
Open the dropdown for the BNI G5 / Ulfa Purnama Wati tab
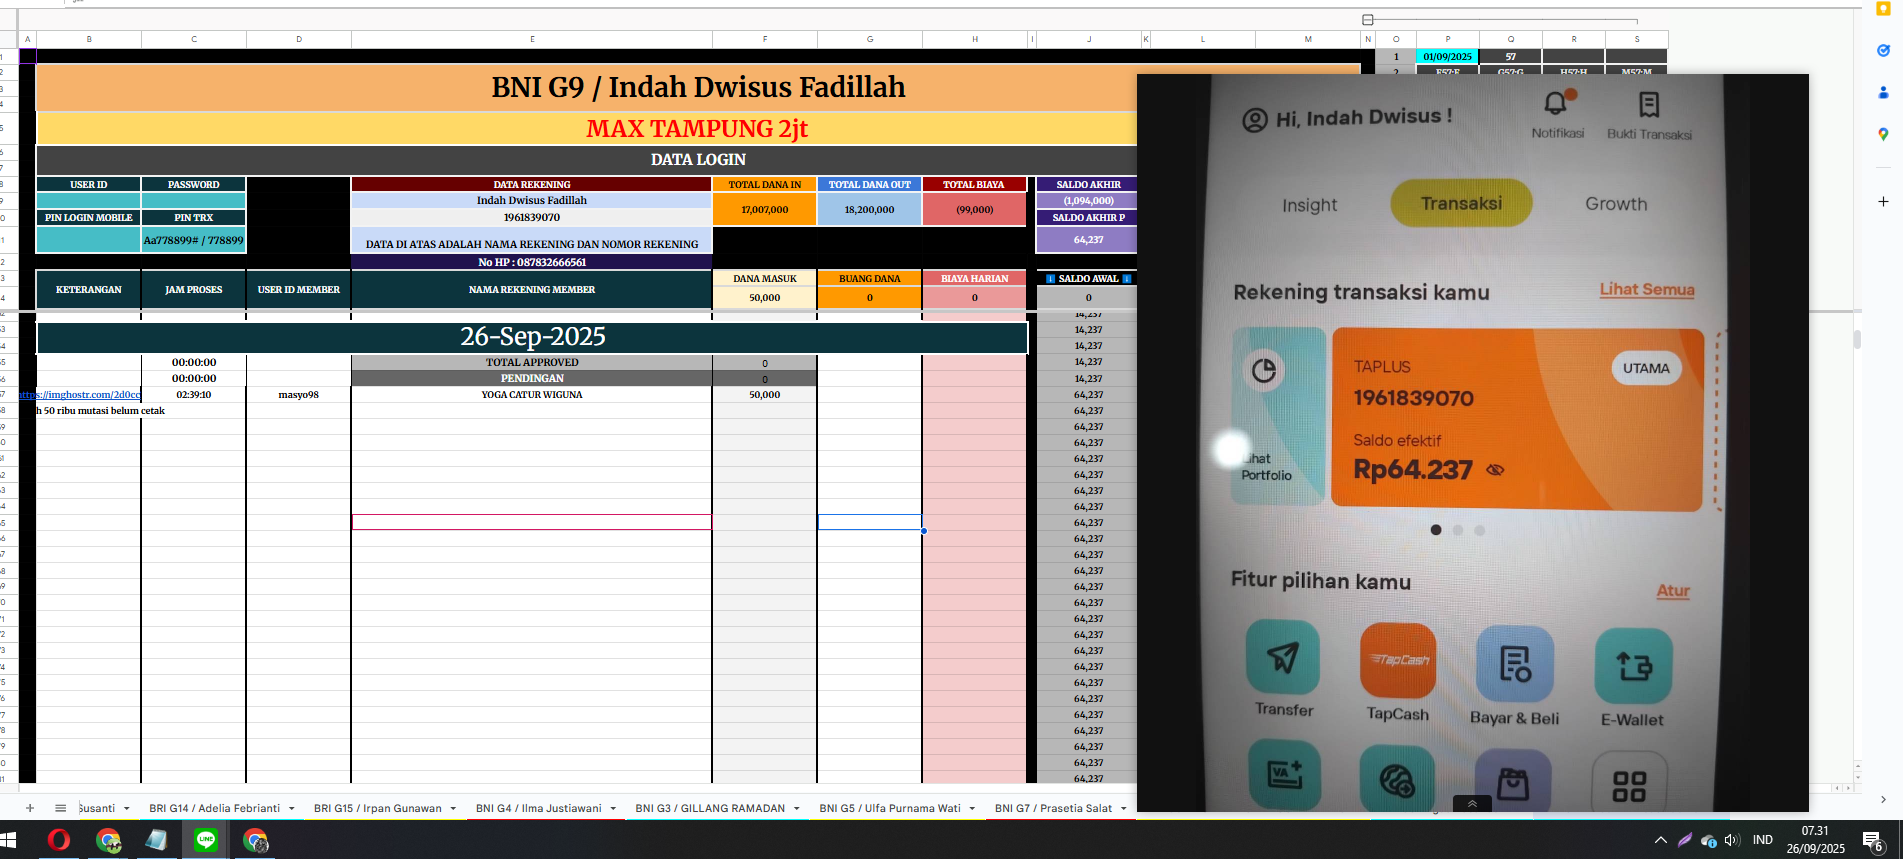pyautogui.click(x=972, y=808)
